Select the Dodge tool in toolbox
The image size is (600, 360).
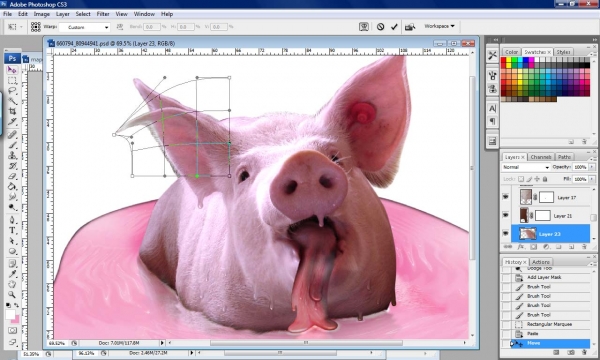12,207
